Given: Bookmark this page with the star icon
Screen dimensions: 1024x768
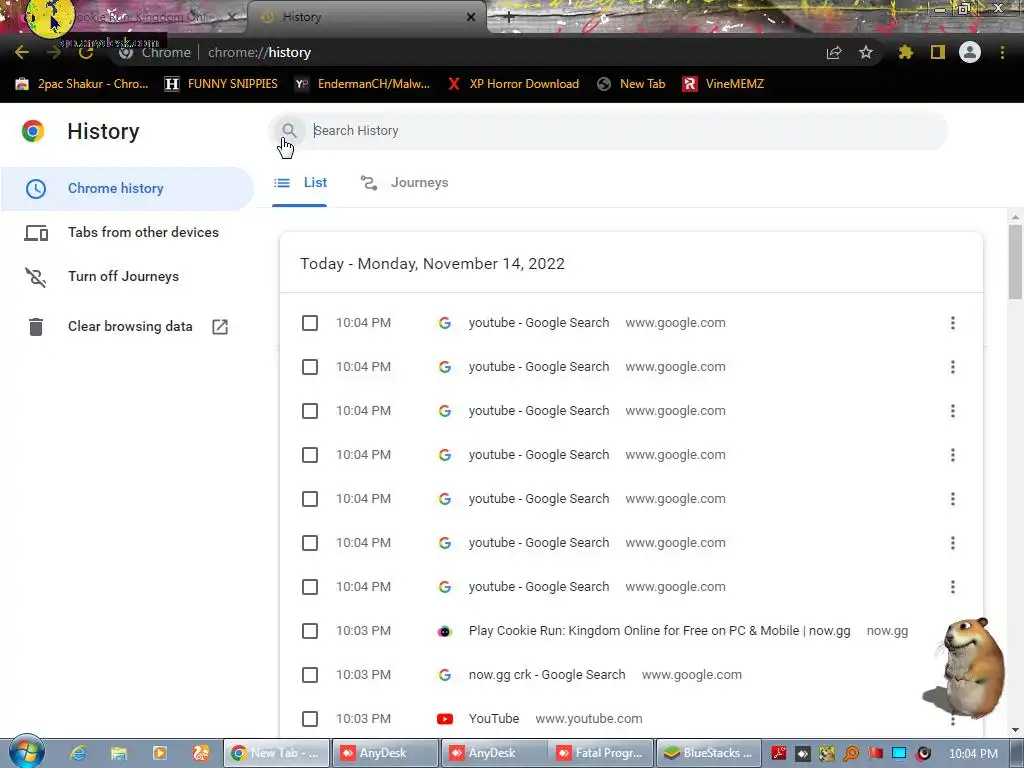Looking at the screenshot, I should tap(866, 52).
